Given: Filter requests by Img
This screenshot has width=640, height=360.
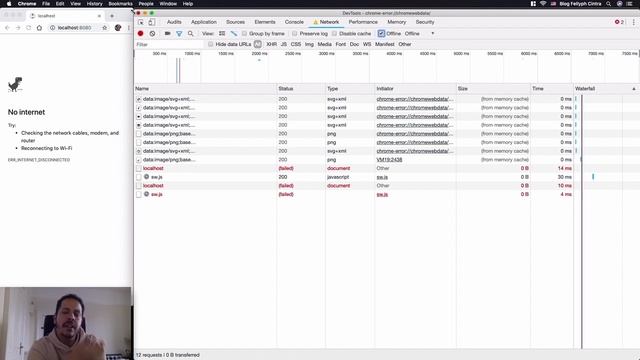Looking at the screenshot, I should pos(309,44).
